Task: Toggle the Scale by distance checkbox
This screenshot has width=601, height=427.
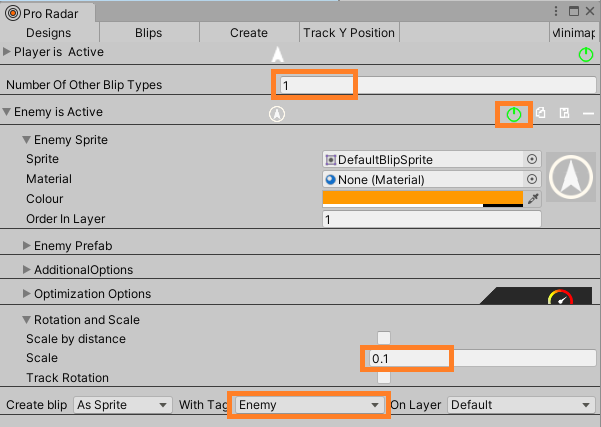Action: [384, 338]
